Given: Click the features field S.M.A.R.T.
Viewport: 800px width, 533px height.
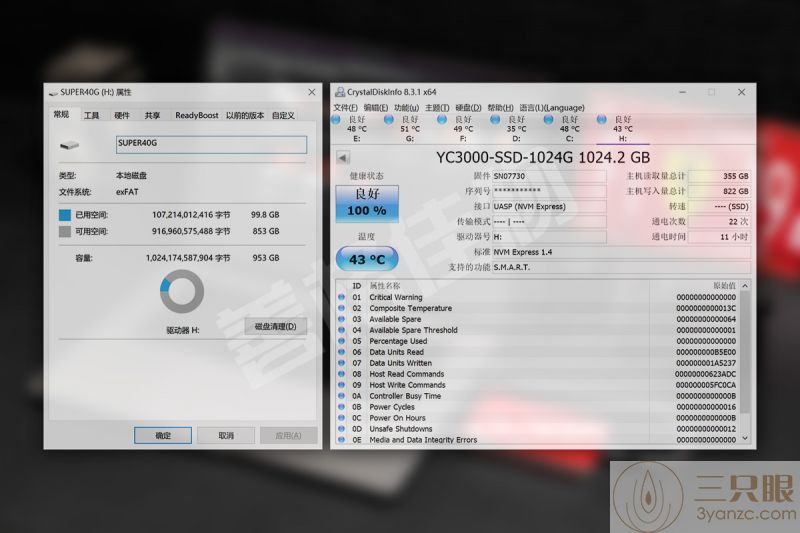Looking at the screenshot, I should pos(621,267).
